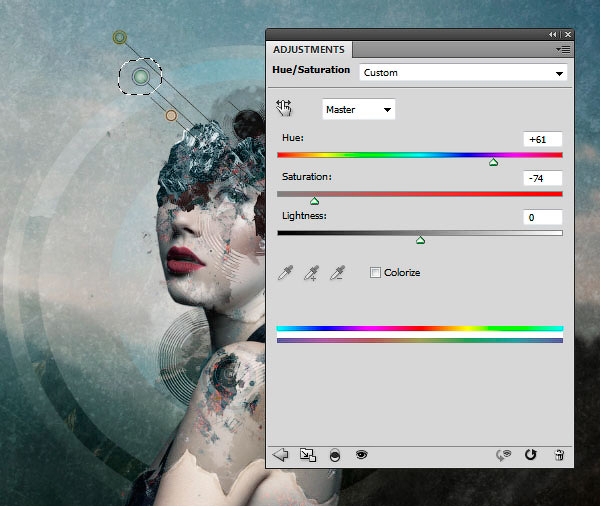Select the on-image targeted adjustment tool
The width and height of the screenshot is (600, 506).
(x=284, y=108)
